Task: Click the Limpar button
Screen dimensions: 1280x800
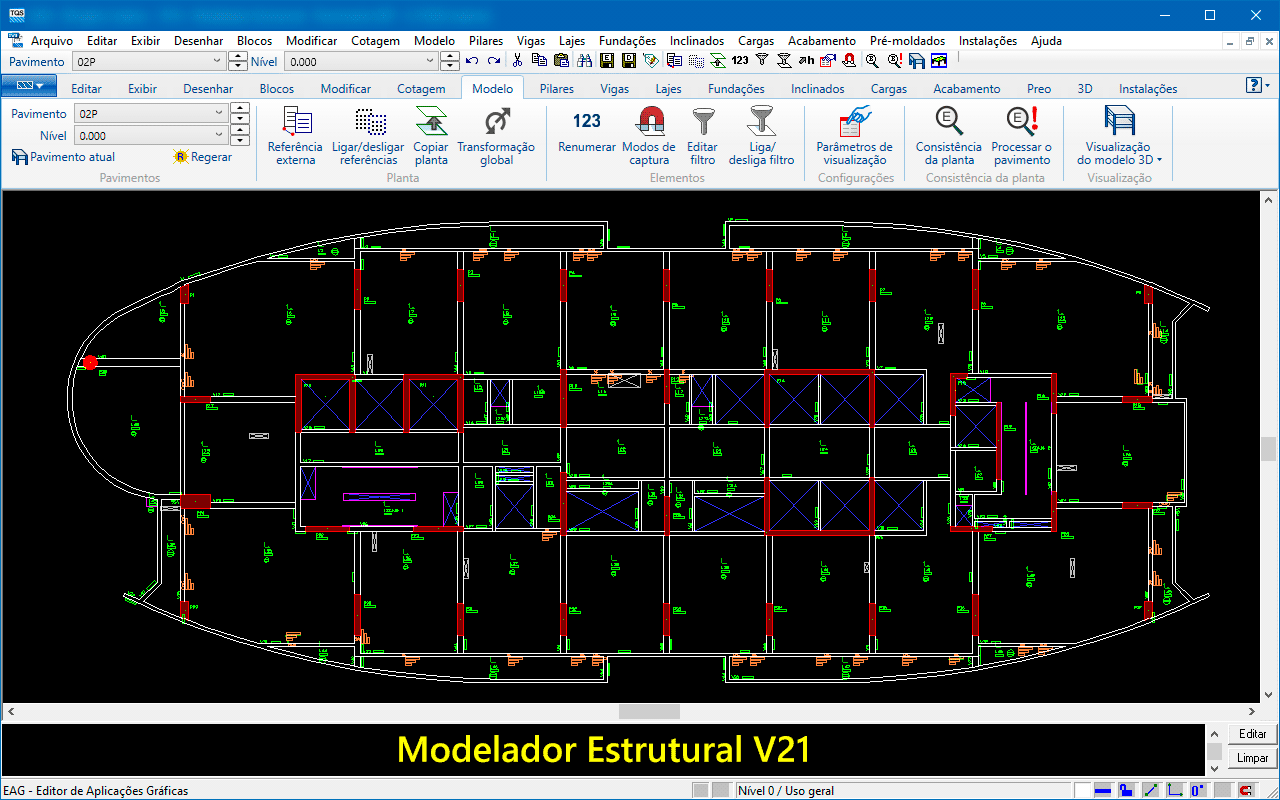Action: (1252, 758)
